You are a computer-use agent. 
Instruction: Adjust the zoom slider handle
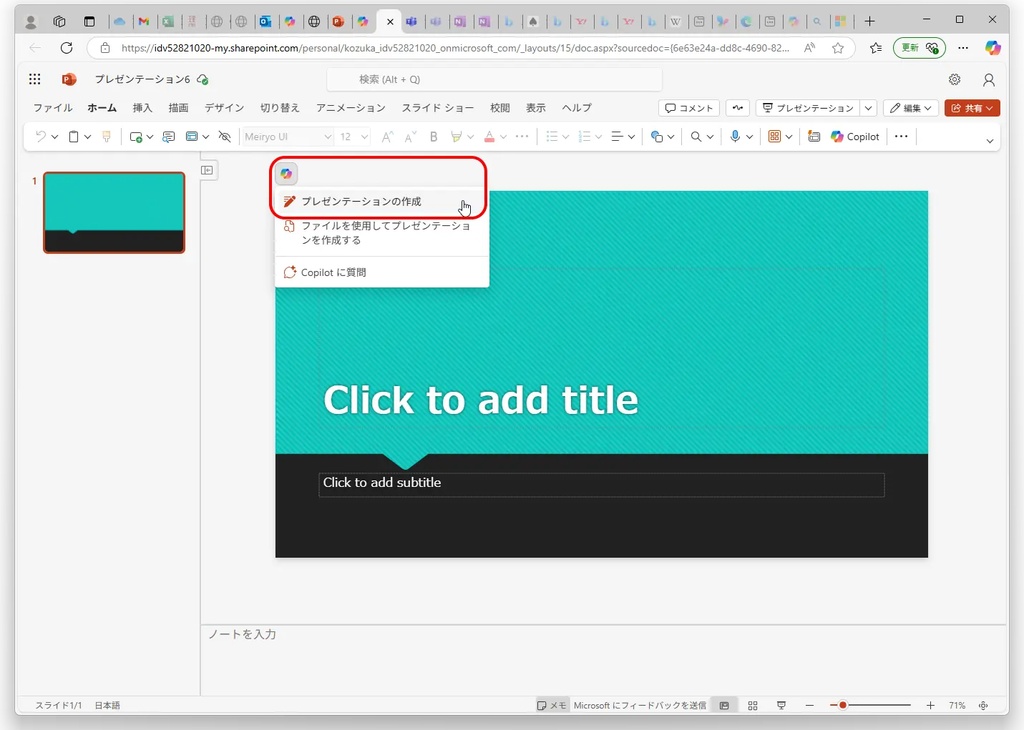[842, 705]
